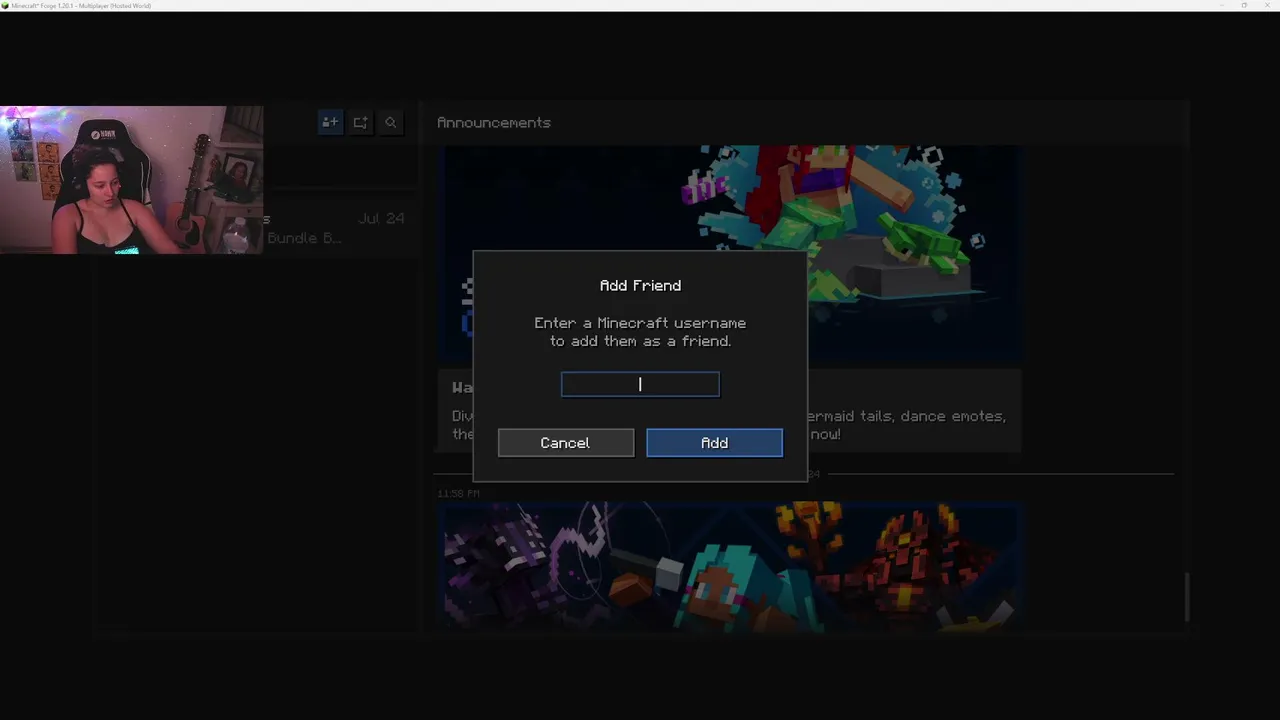1280x720 pixels.
Task: Select the Announcements heading
Action: point(494,123)
